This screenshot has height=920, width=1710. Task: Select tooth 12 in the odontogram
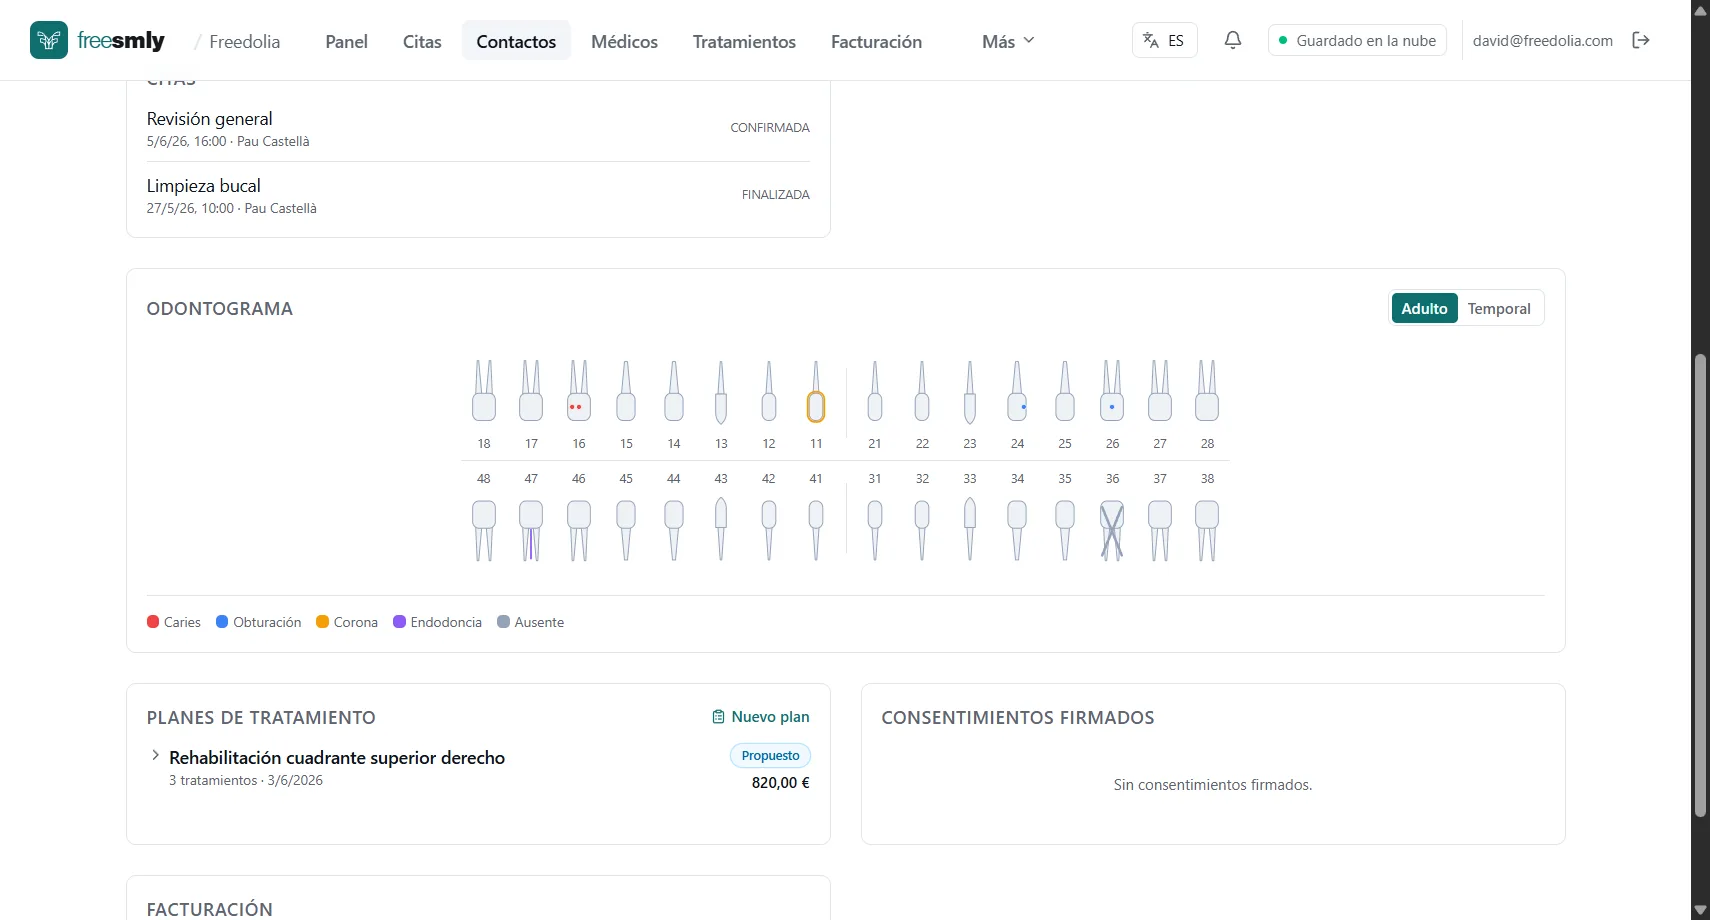769,391
